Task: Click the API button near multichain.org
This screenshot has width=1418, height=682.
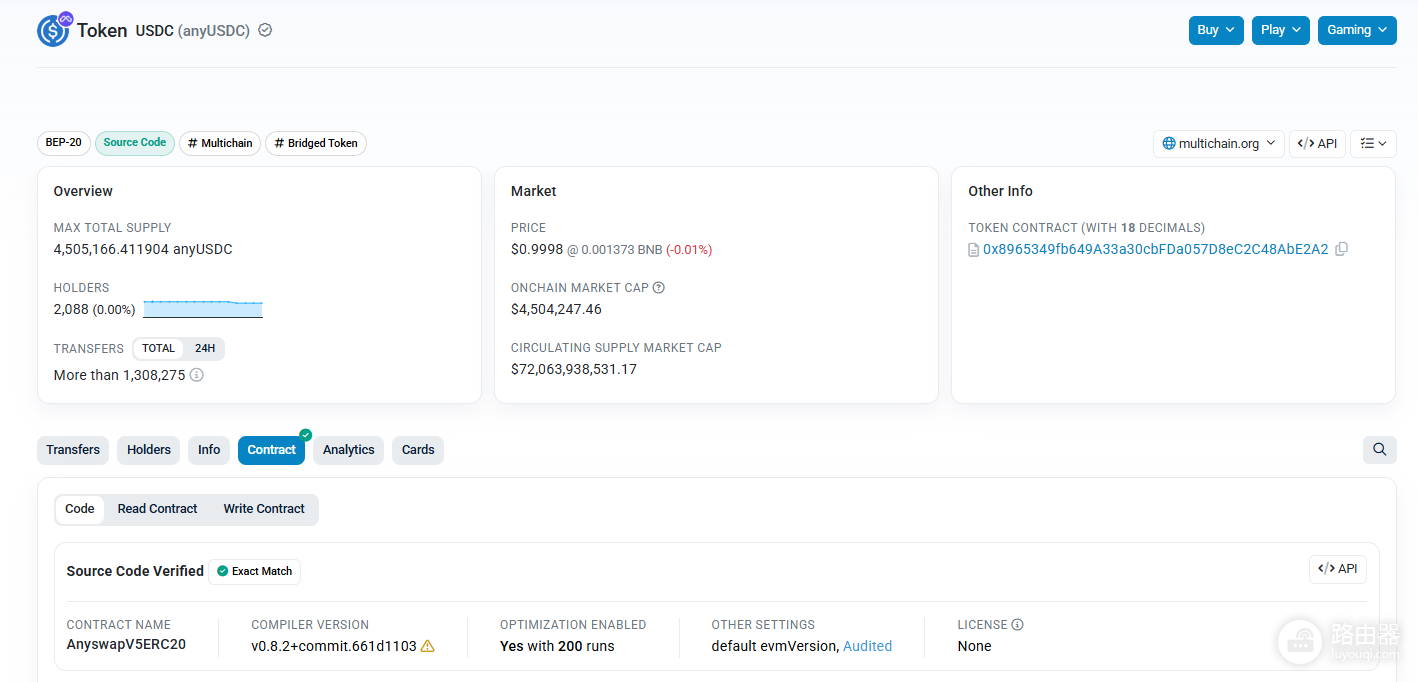Action: [1317, 144]
